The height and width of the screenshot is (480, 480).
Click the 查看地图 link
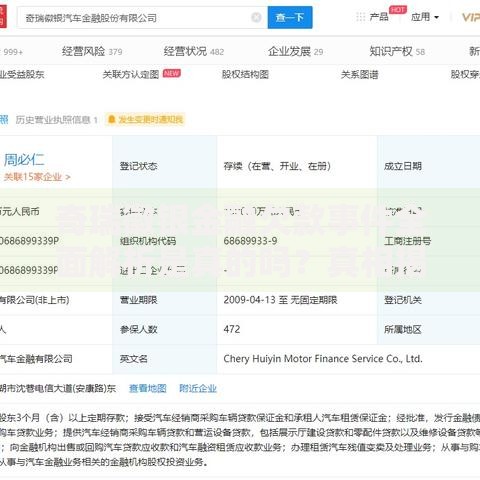(148, 388)
